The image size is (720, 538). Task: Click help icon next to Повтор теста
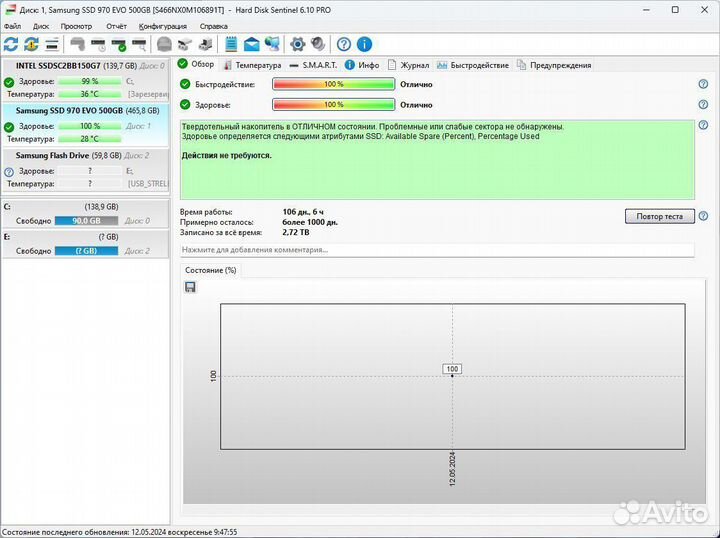703,216
